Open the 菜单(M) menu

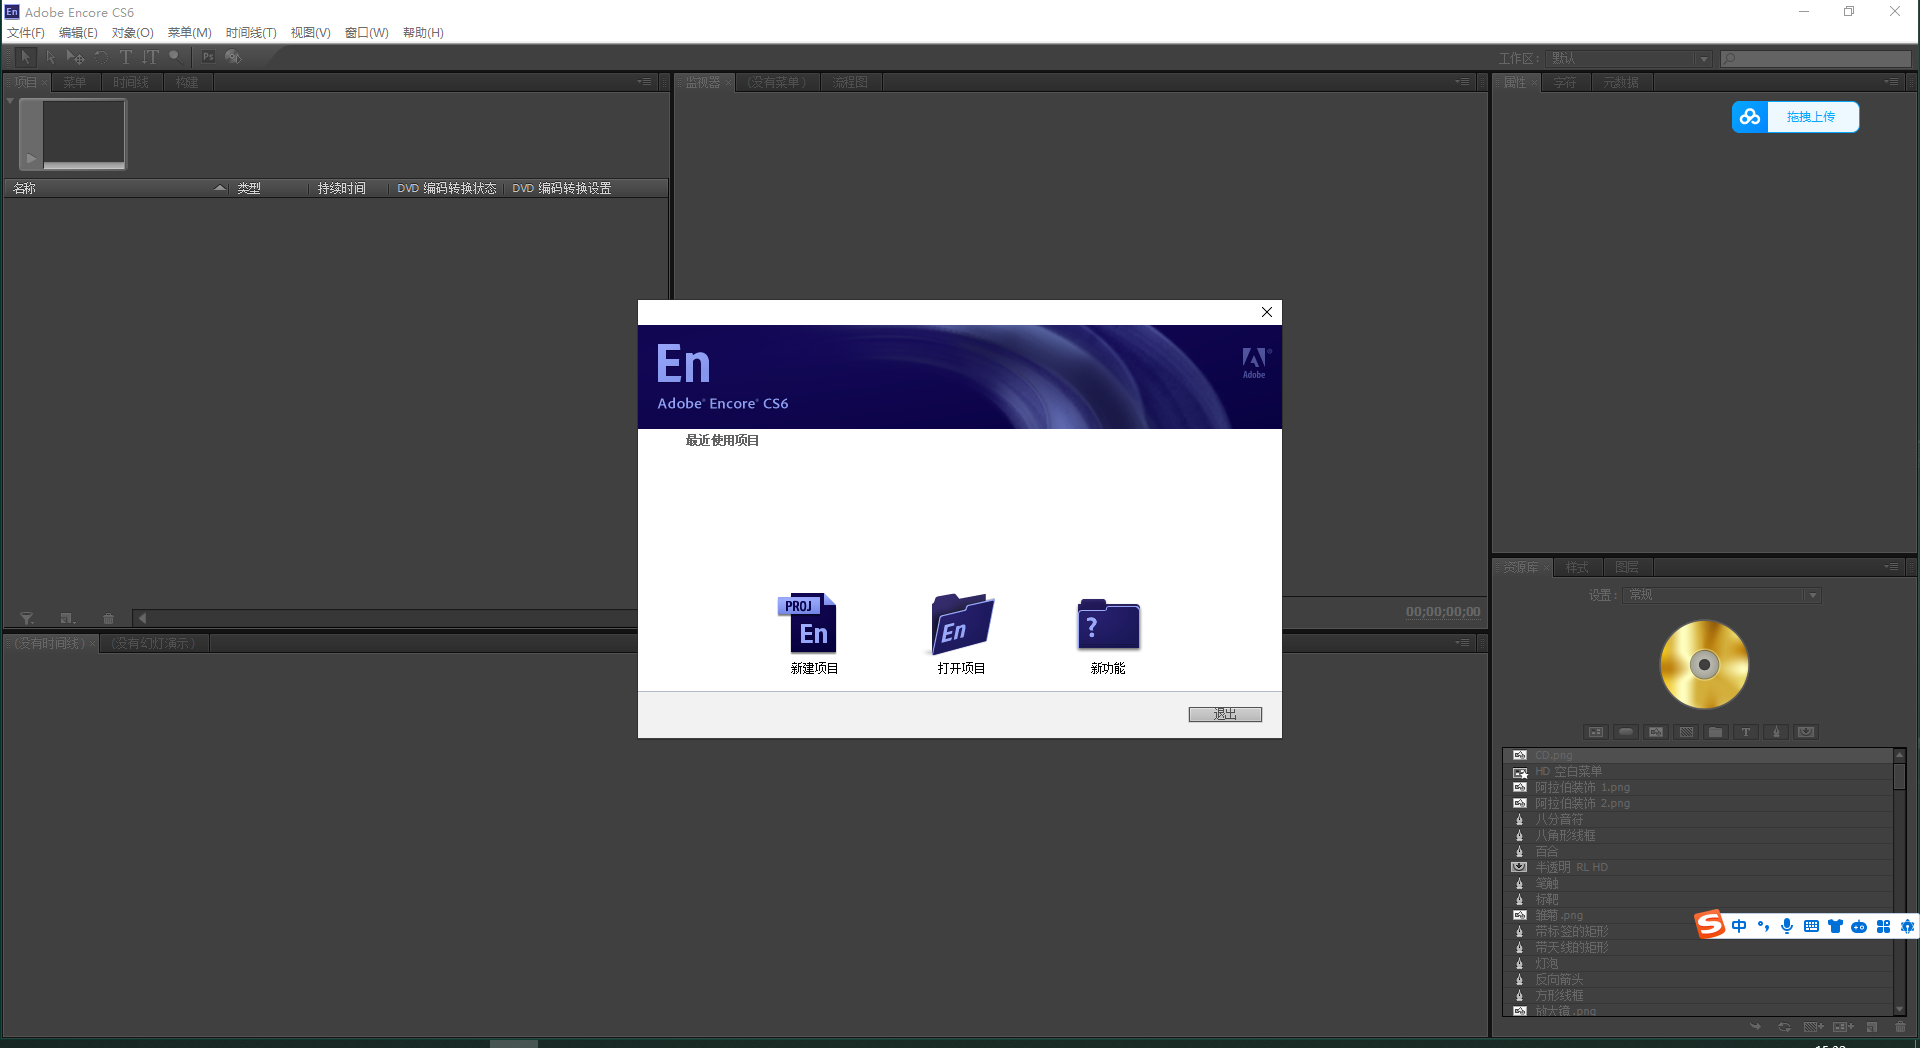(189, 33)
